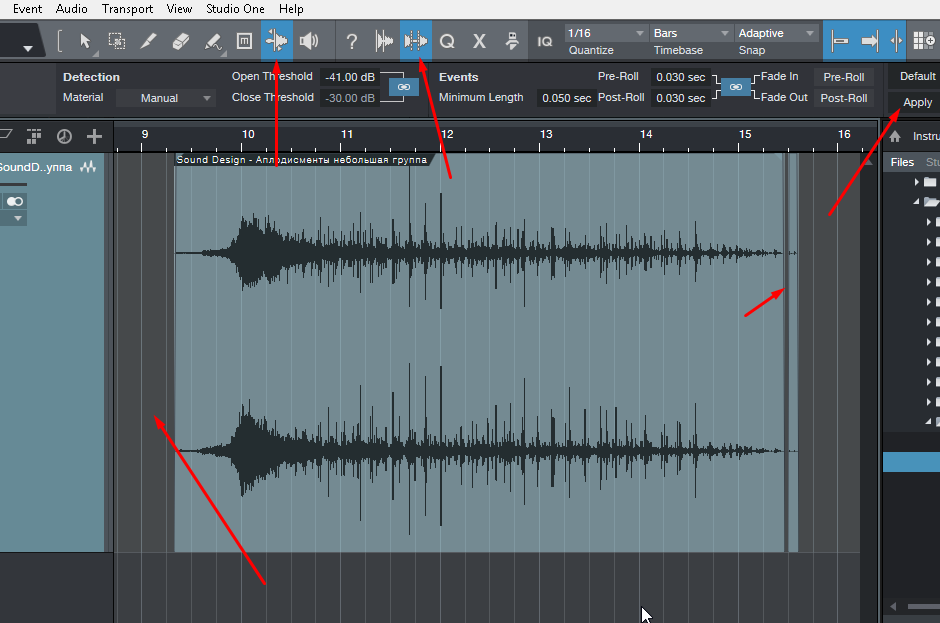Open the track dropdown below the stereo switch

pyautogui.click(x=18, y=218)
